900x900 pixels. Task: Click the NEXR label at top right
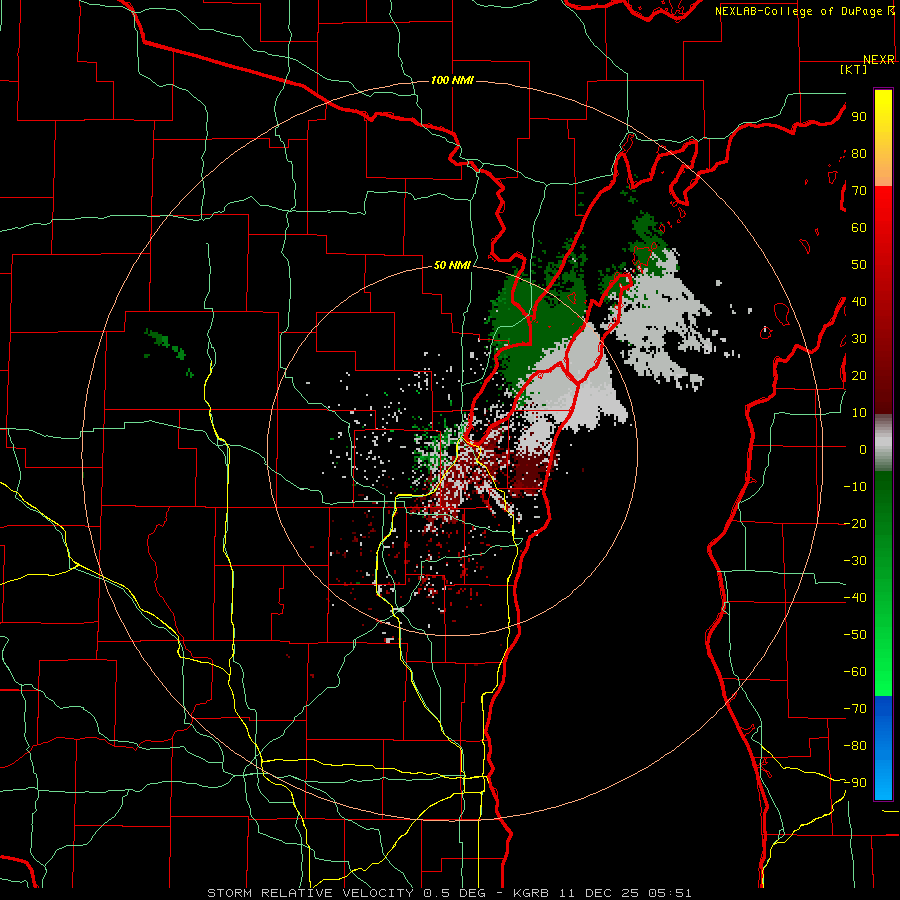879,60
